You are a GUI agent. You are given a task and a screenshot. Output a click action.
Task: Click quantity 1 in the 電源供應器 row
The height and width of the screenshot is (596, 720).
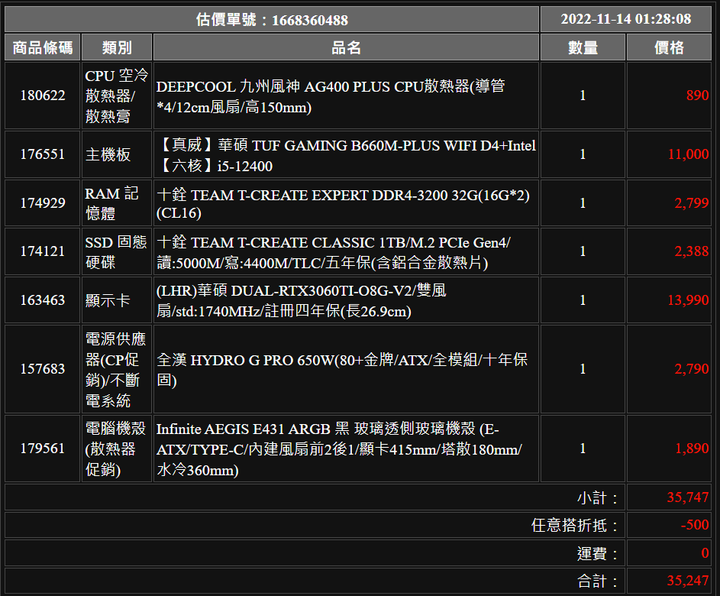point(583,369)
